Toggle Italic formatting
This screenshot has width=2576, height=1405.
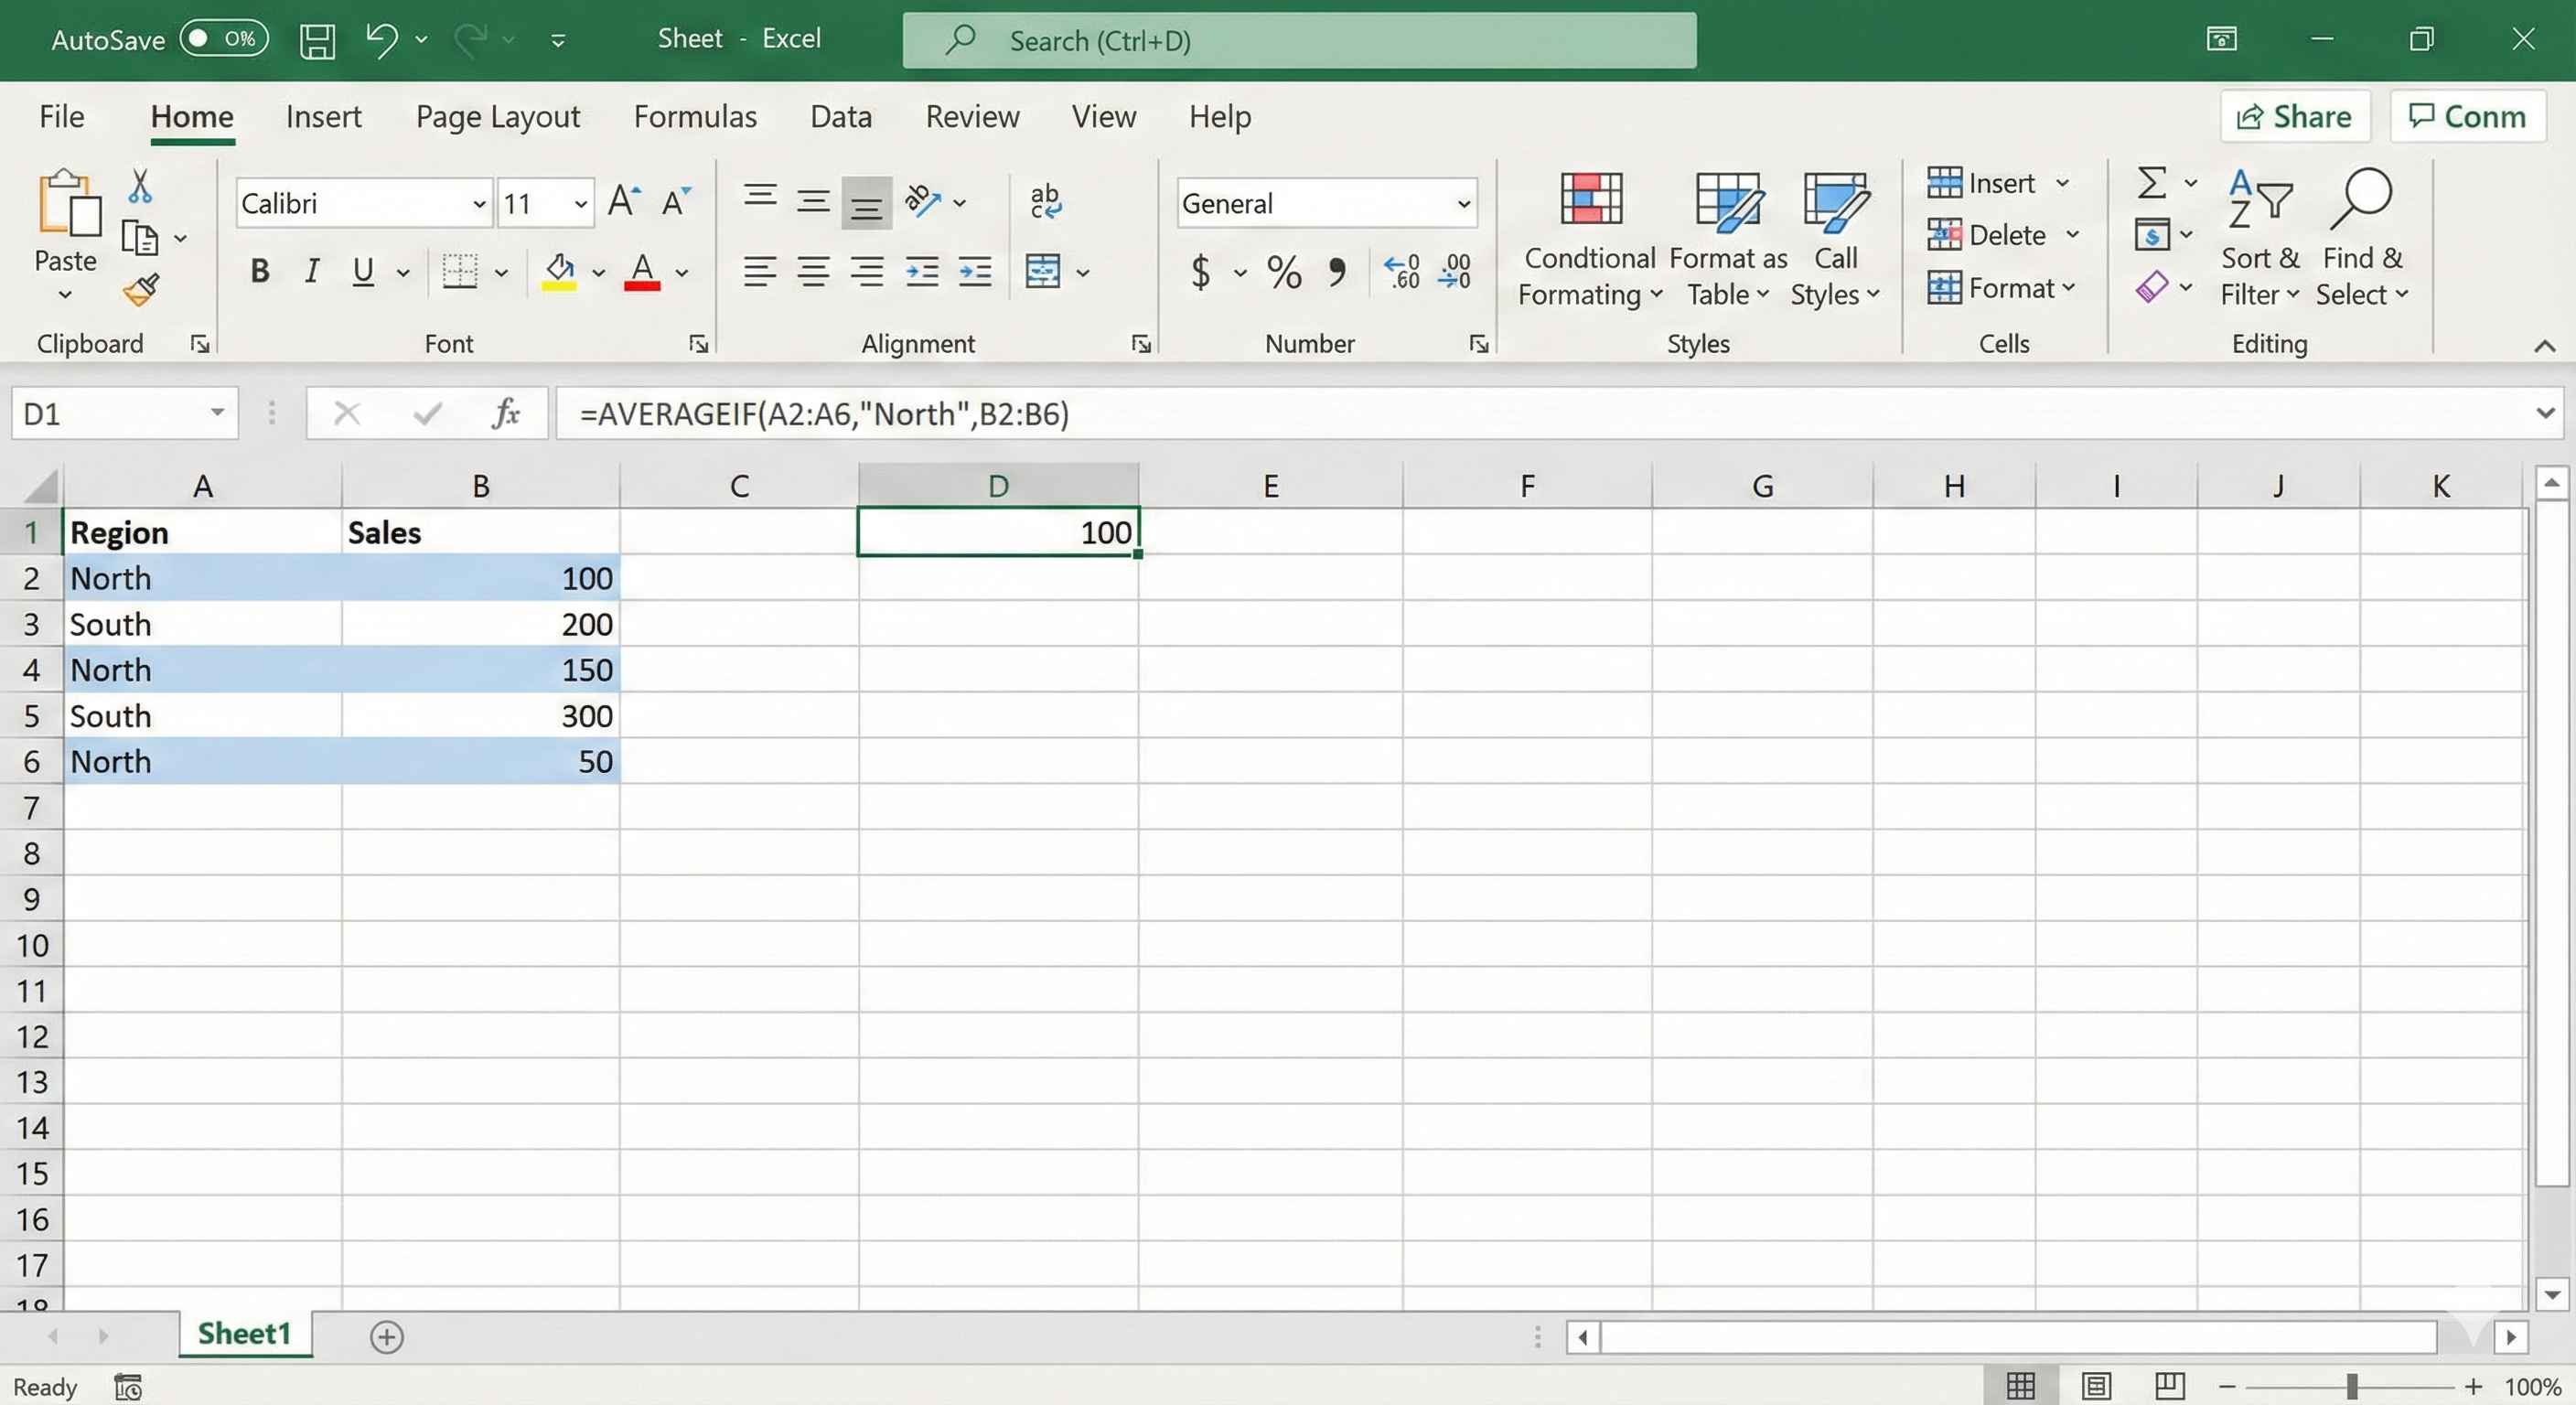click(312, 271)
